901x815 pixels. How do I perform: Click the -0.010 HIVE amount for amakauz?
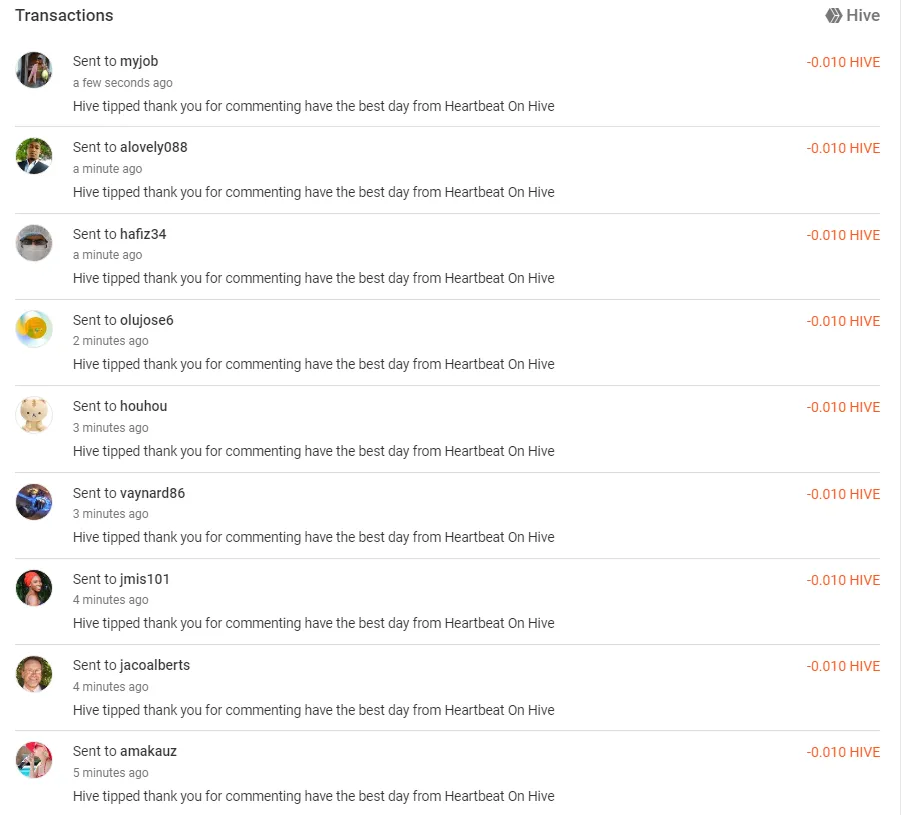[843, 752]
